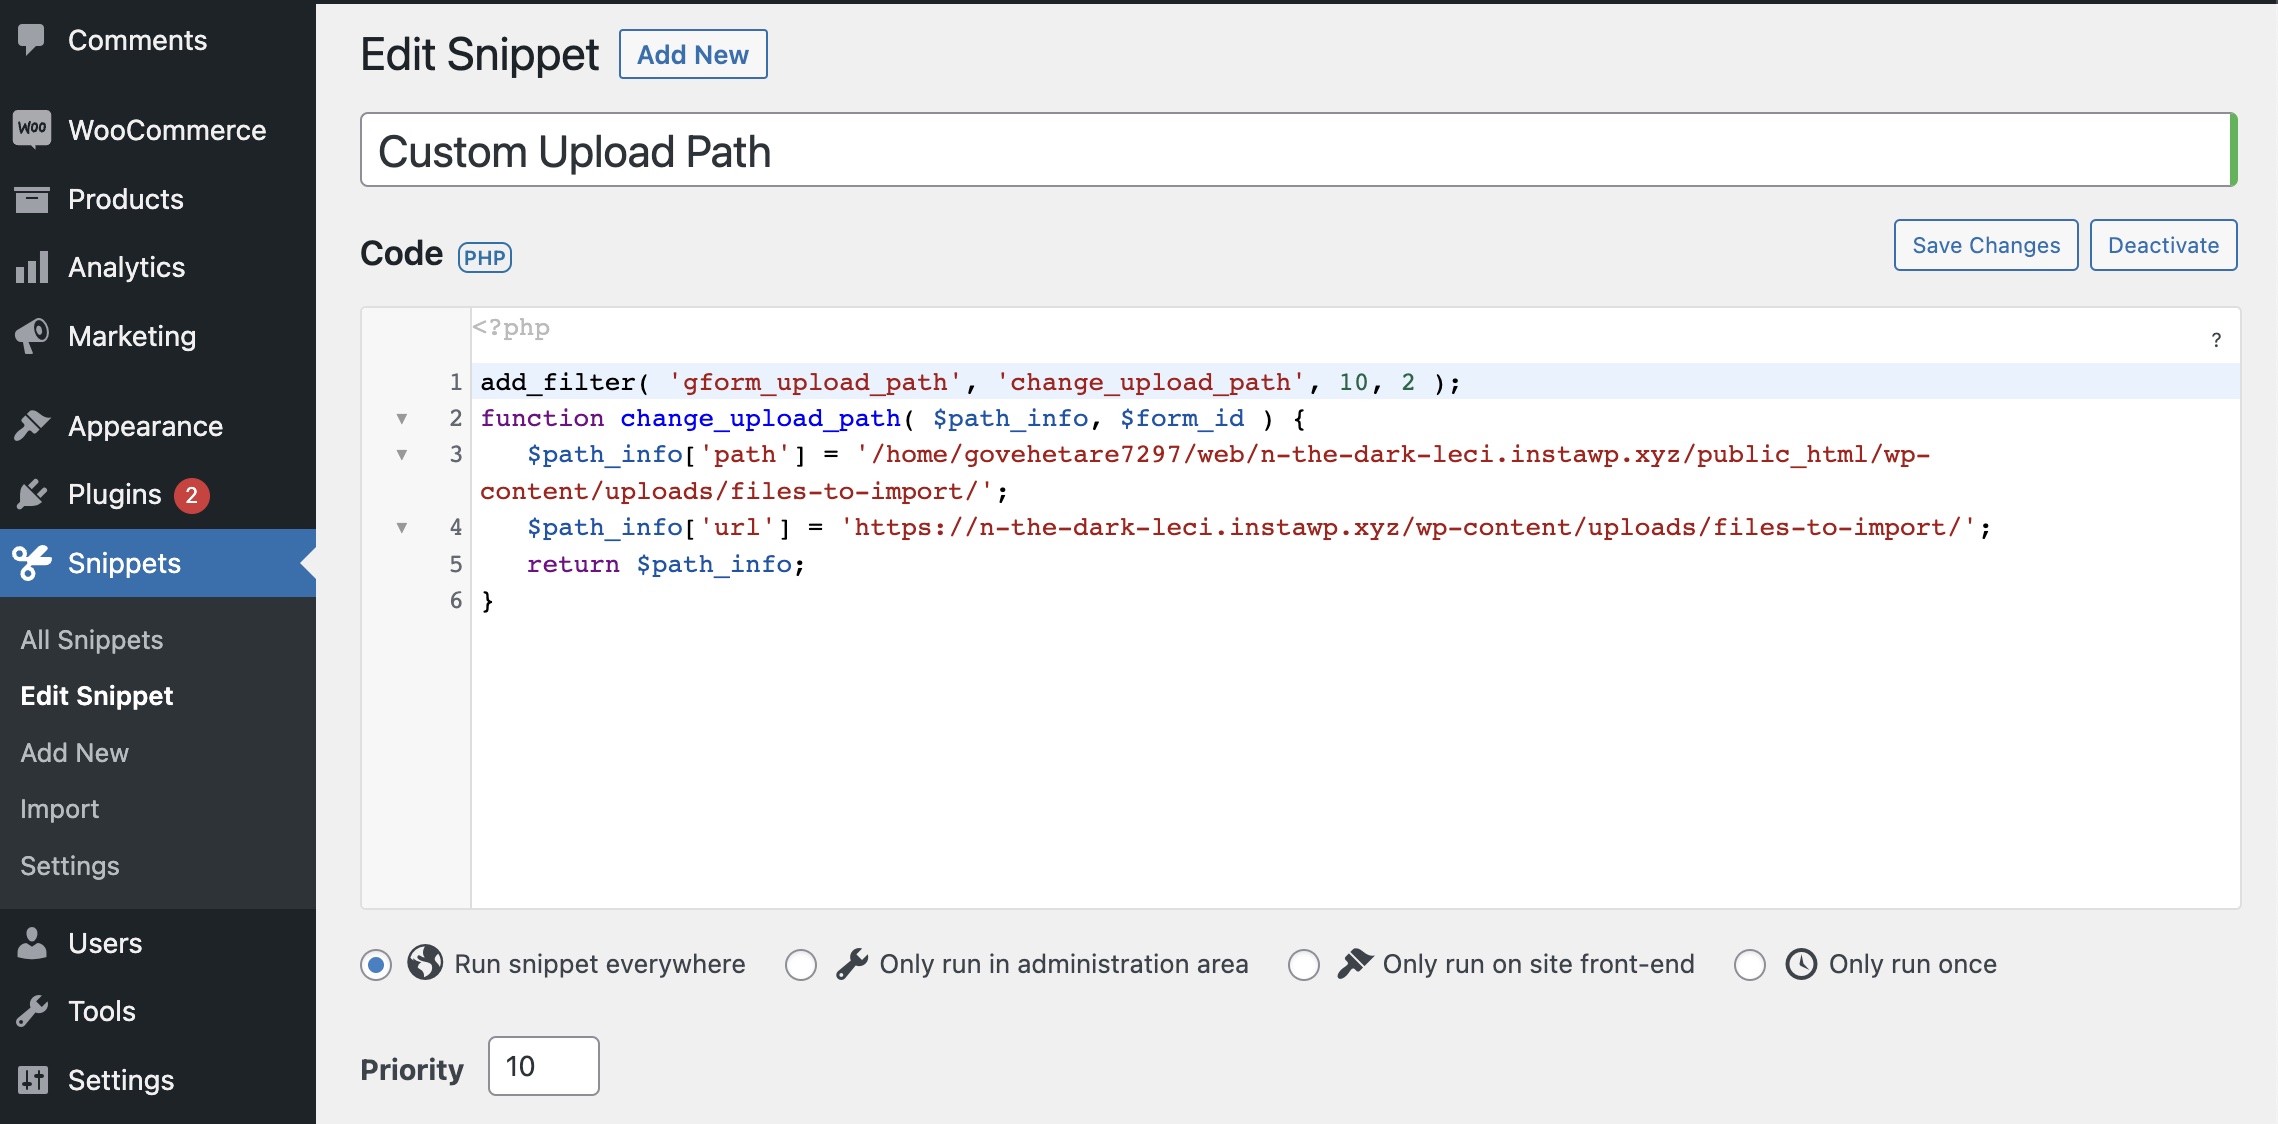Toggle fold arrow beside line 3
The height and width of the screenshot is (1124, 2278).
tap(402, 455)
